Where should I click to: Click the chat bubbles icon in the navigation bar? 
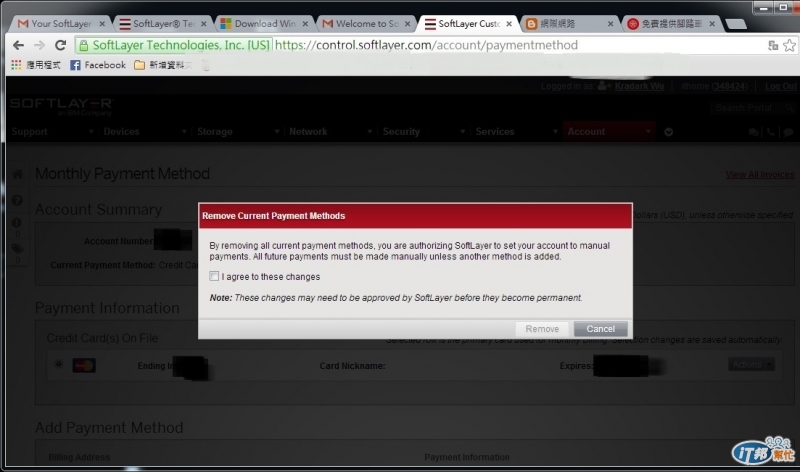[x=753, y=132]
